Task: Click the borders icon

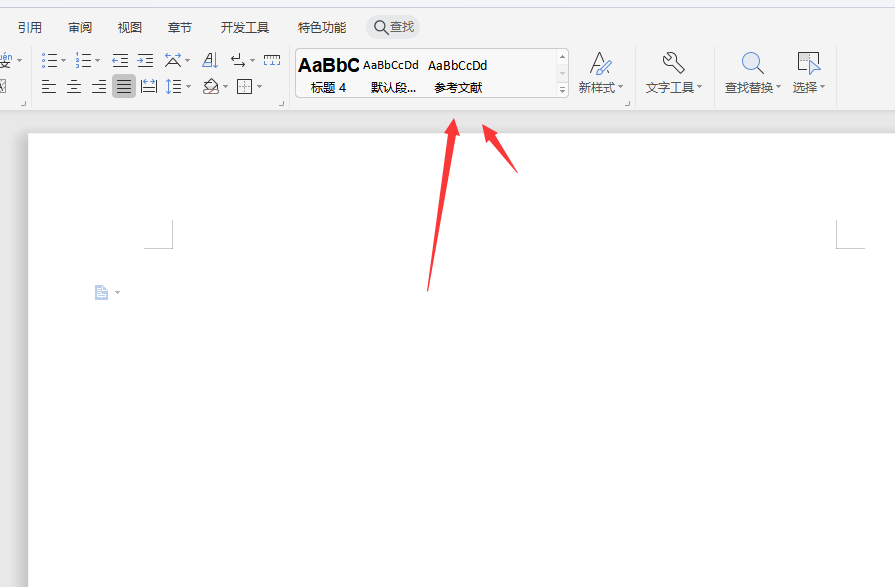Action: pyautogui.click(x=244, y=87)
